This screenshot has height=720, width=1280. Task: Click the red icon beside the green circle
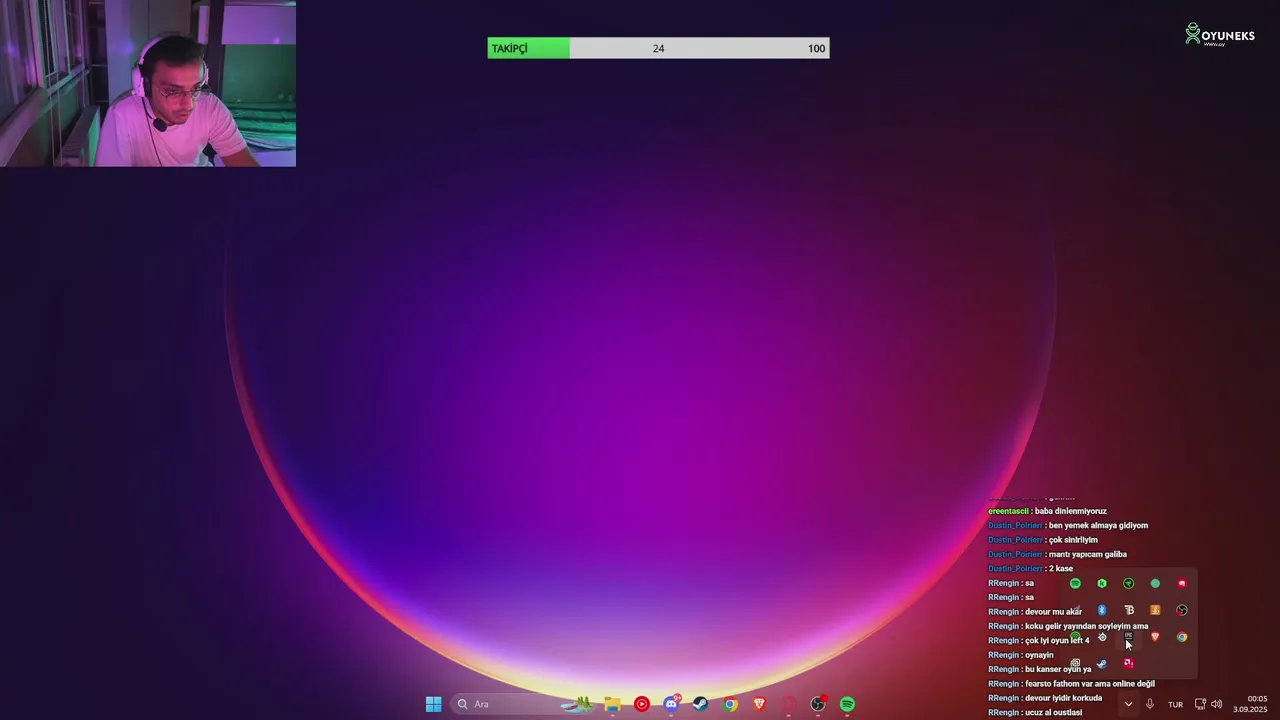(x=1182, y=583)
